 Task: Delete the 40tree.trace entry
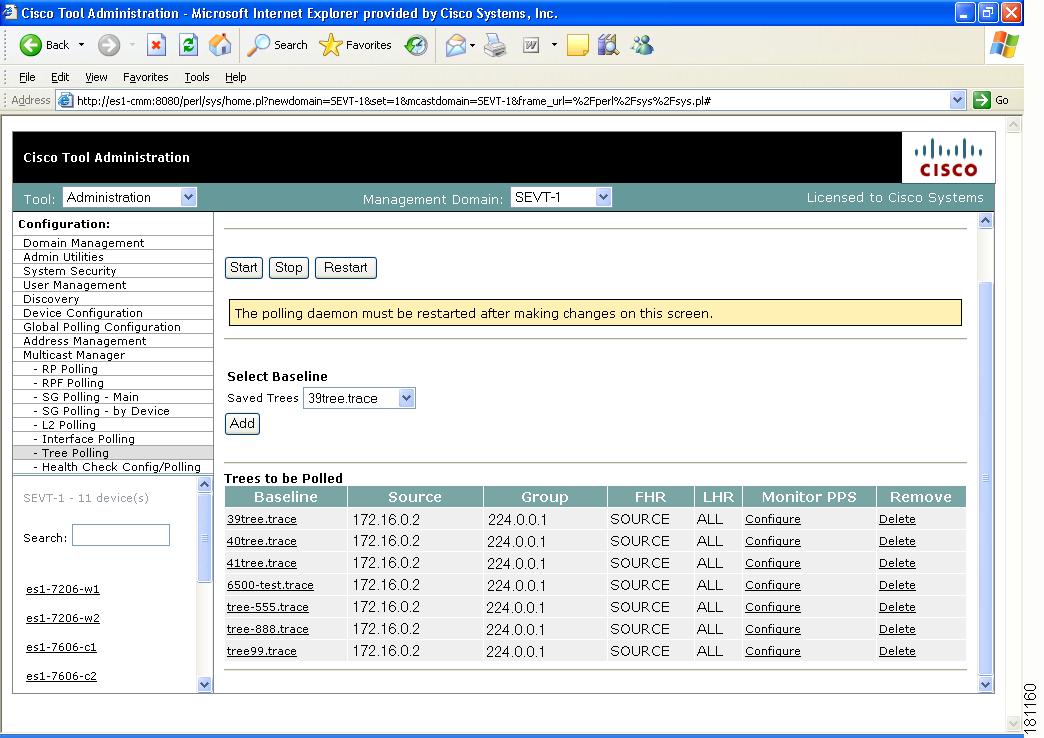click(897, 541)
